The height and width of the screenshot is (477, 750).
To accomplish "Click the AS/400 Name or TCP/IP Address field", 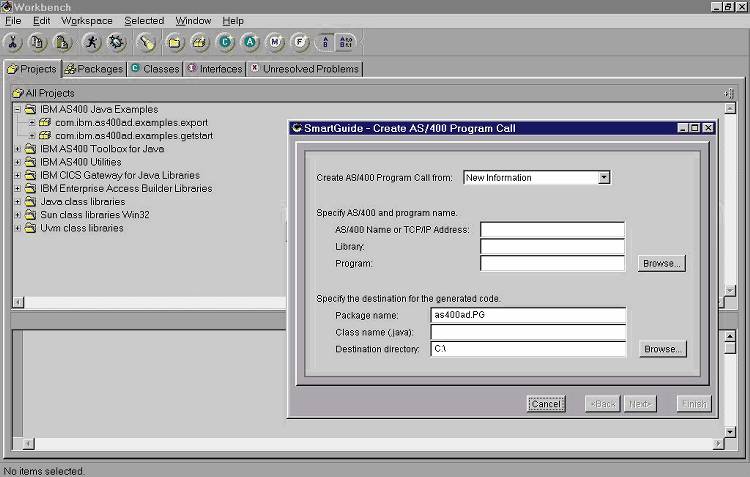I will click(552, 230).
